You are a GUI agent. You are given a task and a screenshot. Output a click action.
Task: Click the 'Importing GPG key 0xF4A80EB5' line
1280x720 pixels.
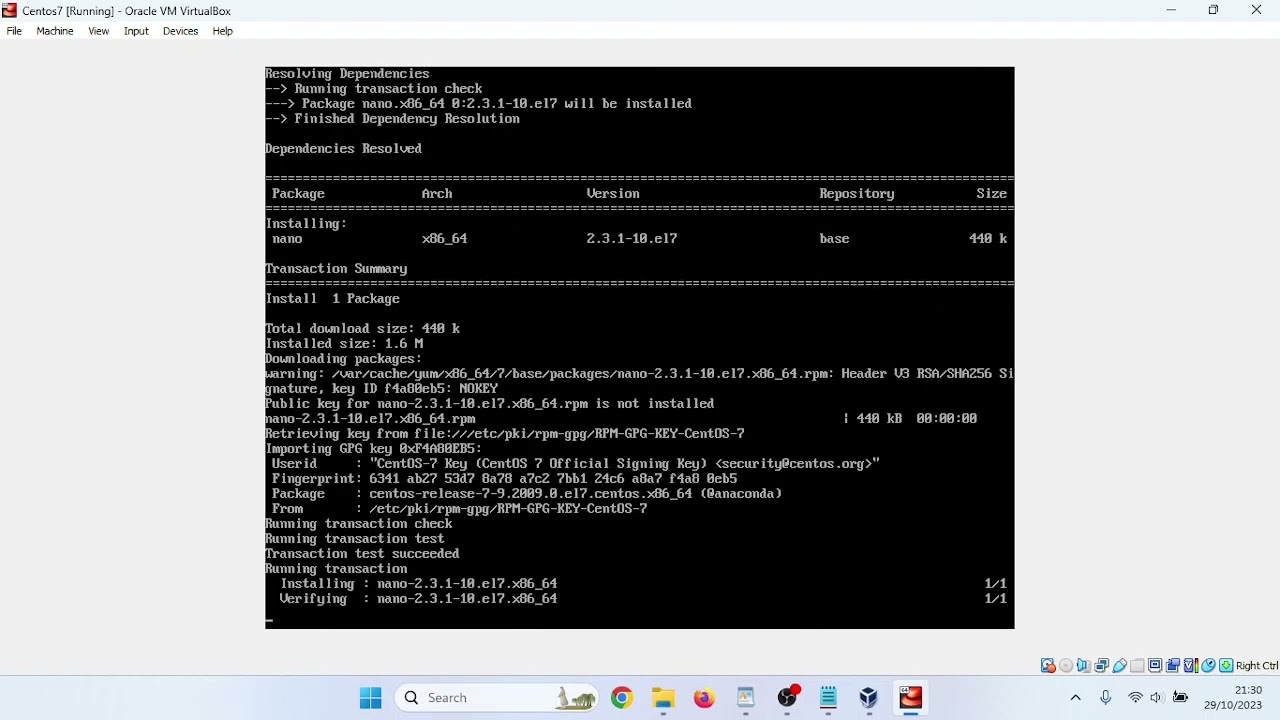click(374, 449)
